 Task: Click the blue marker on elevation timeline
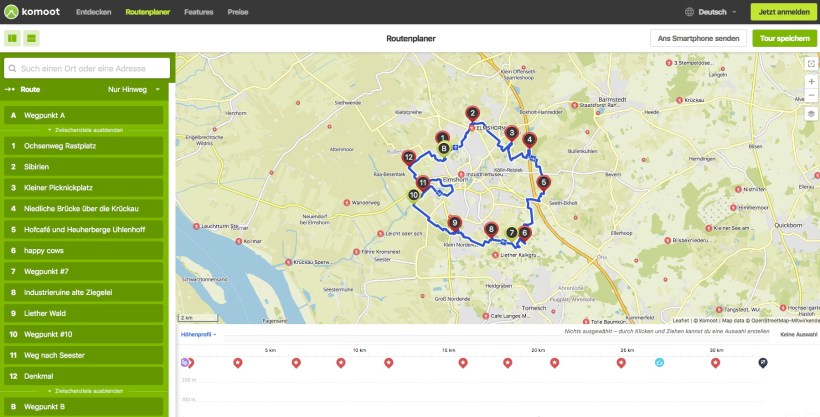[x=659, y=362]
